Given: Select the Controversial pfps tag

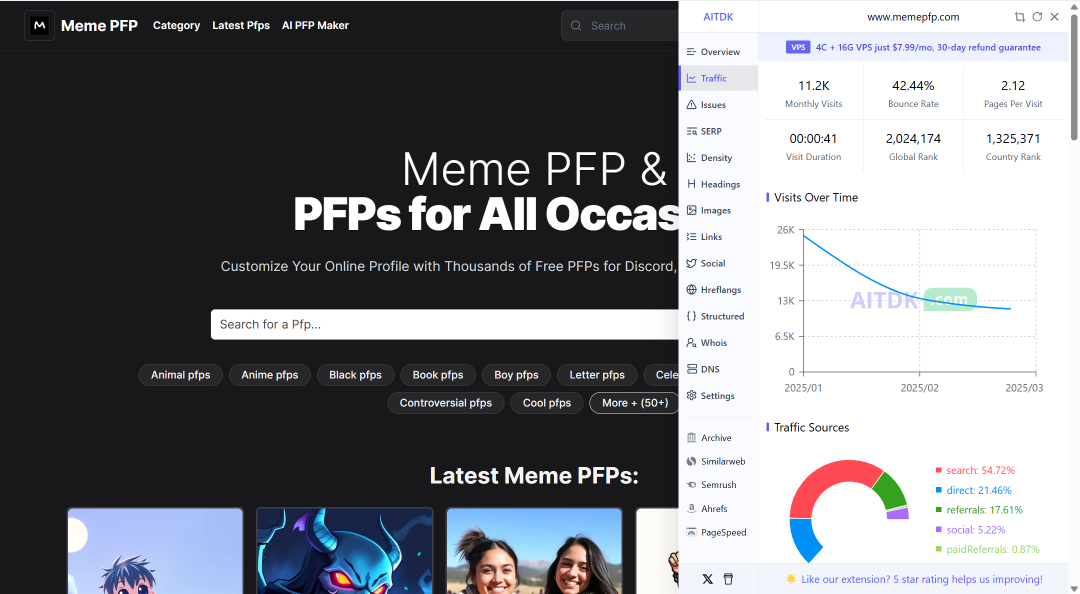Looking at the screenshot, I should point(446,403).
